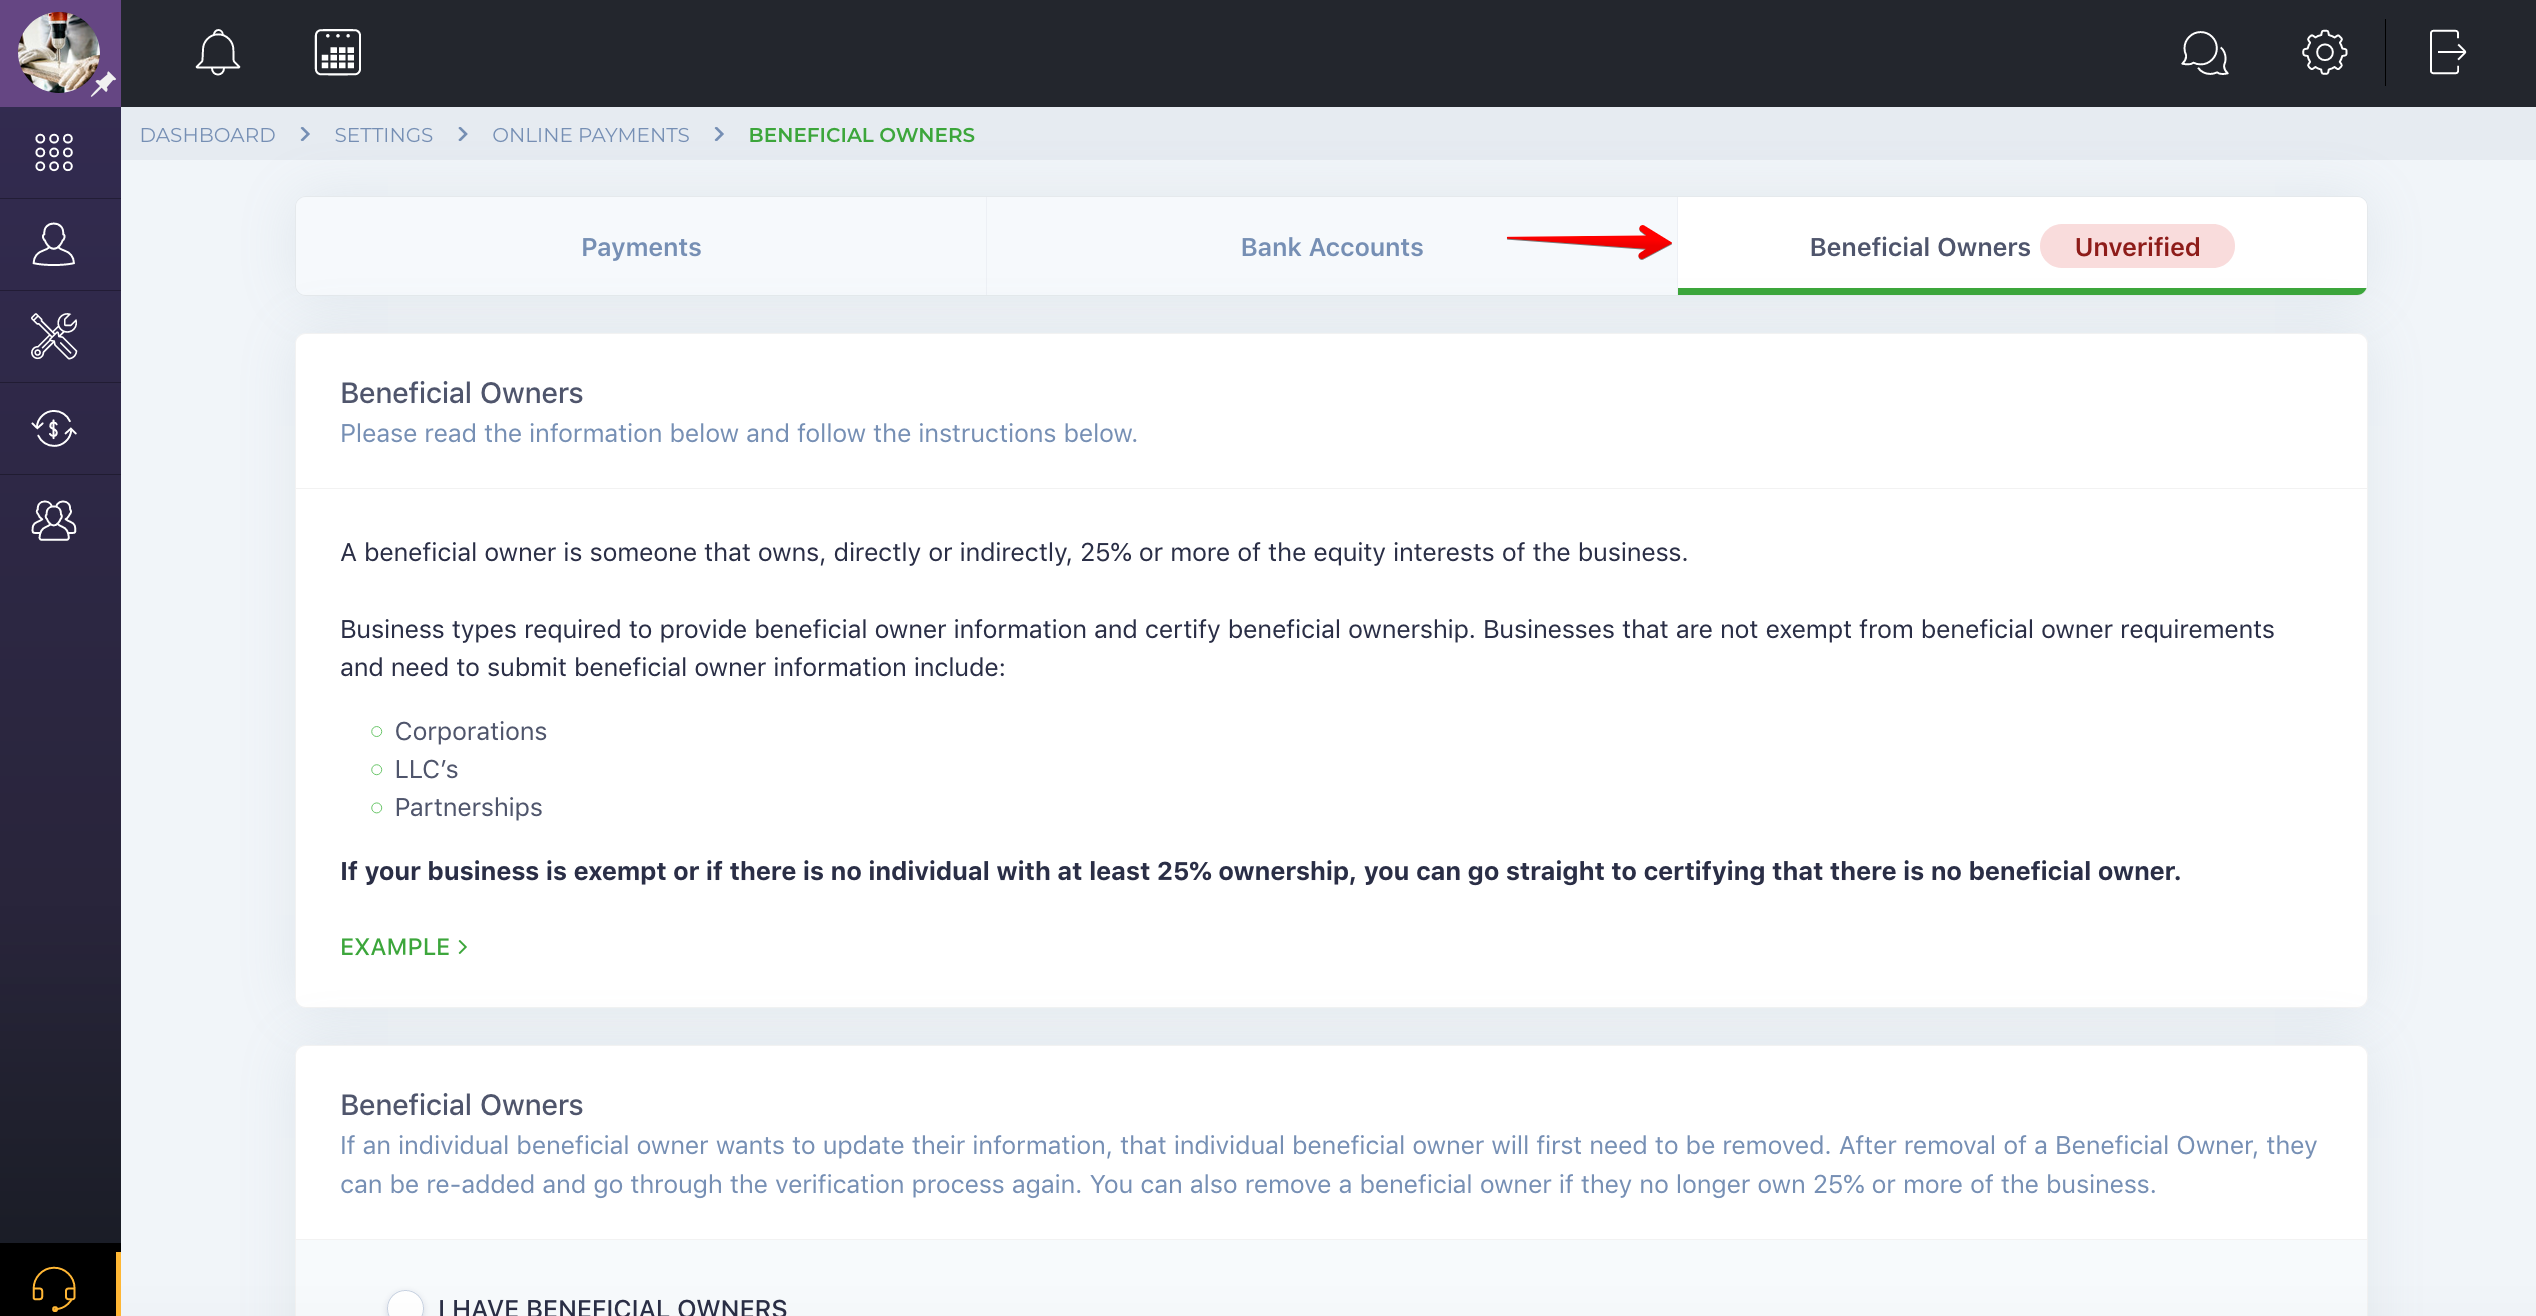The image size is (2536, 1316).
Task: Open the tools wrench sidebar icon
Action: tap(54, 336)
